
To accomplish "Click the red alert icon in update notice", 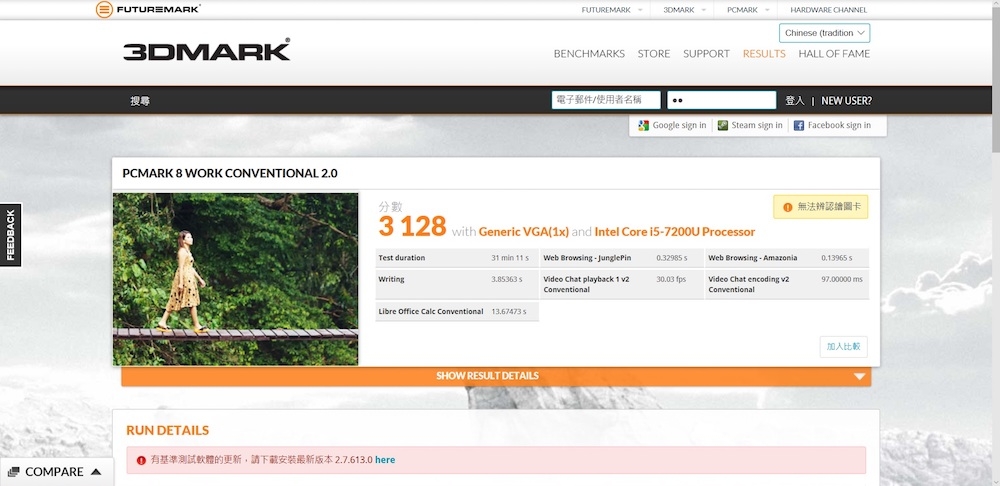I will [141, 460].
